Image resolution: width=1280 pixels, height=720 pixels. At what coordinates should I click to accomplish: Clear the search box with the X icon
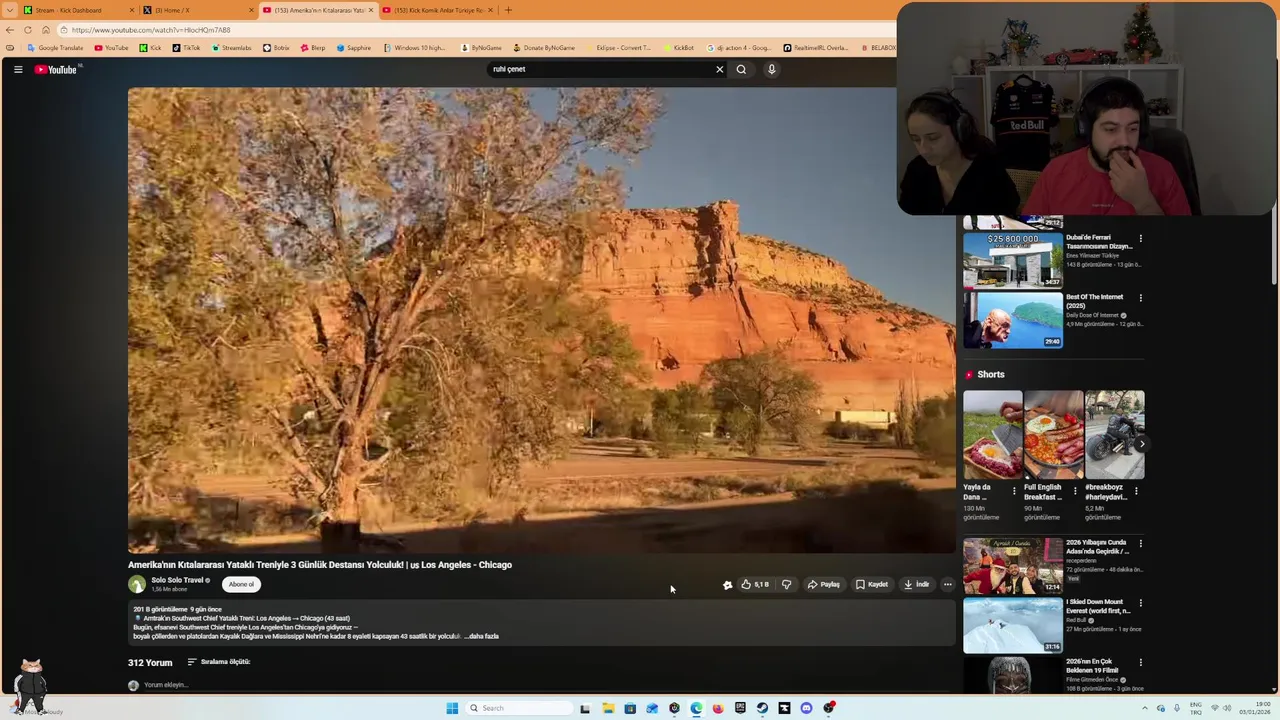719,69
